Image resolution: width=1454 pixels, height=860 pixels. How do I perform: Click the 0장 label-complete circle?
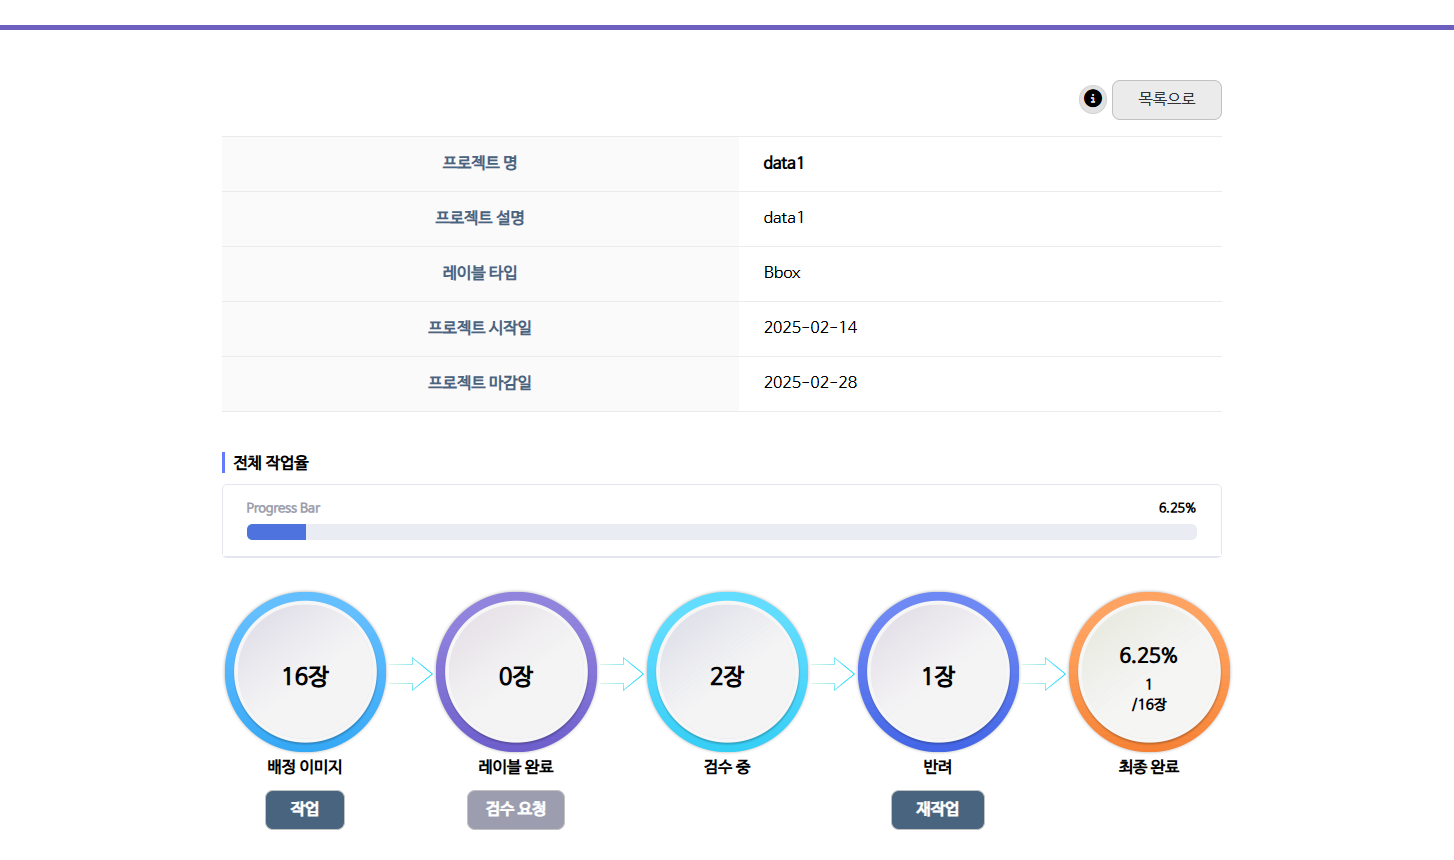(x=516, y=673)
